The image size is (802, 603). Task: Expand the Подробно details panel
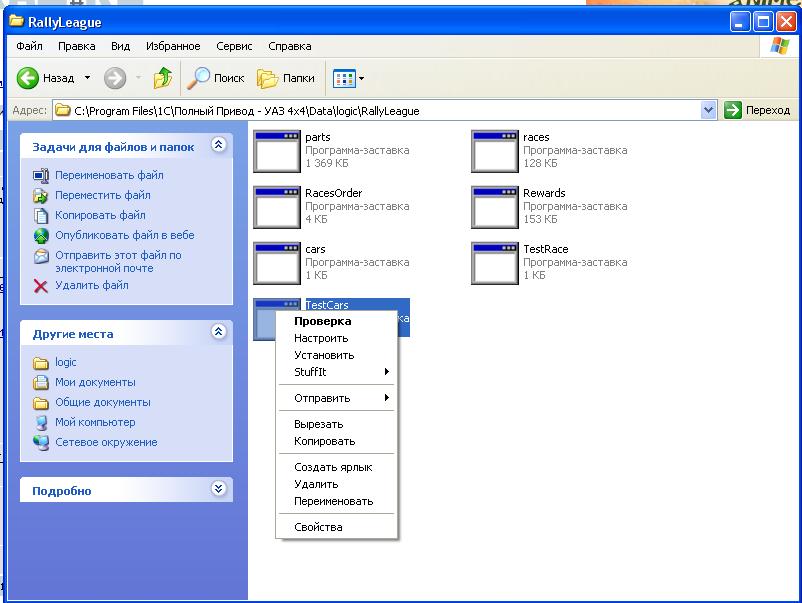coord(218,489)
